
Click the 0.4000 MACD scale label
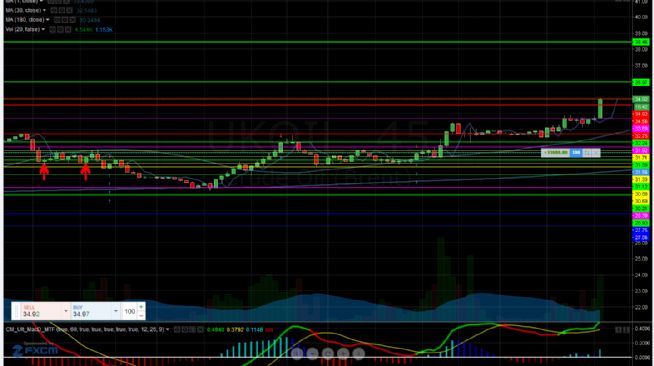(642, 329)
